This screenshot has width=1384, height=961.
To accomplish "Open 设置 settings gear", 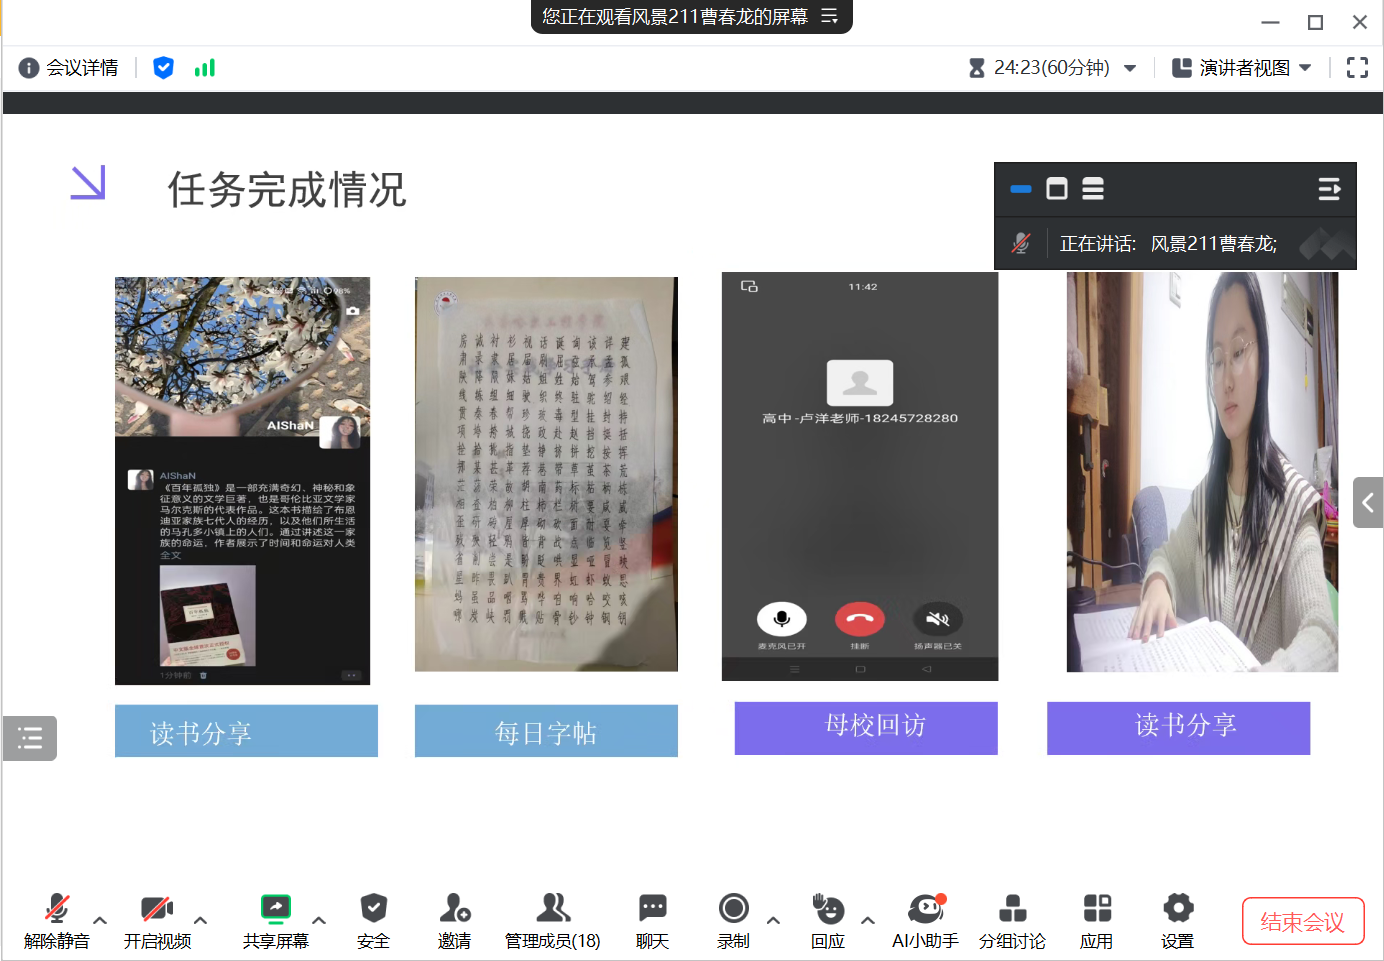I will tap(1178, 920).
